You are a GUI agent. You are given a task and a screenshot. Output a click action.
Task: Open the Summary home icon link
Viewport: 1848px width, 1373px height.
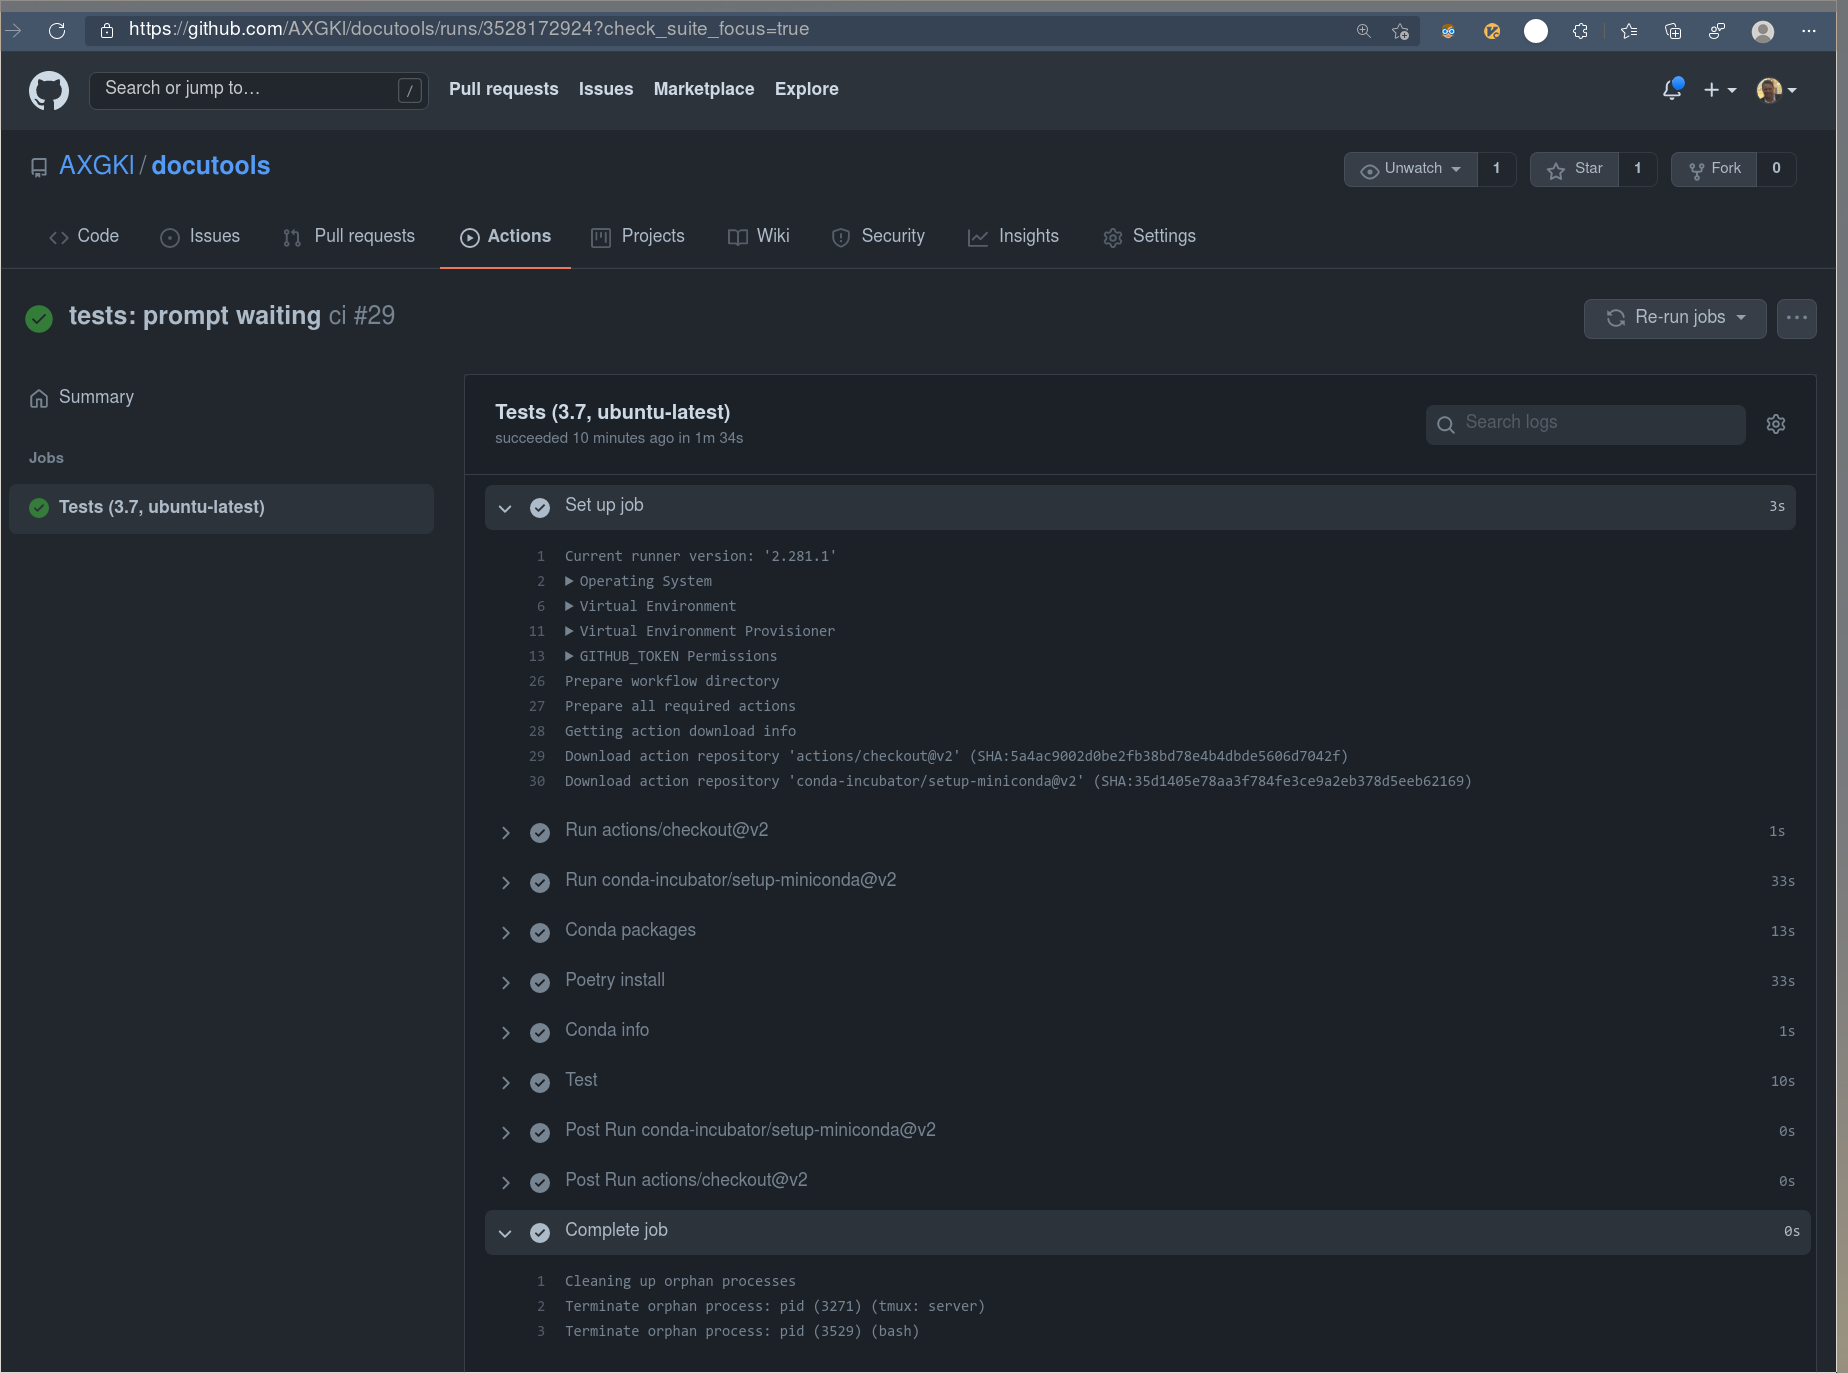[39, 398]
